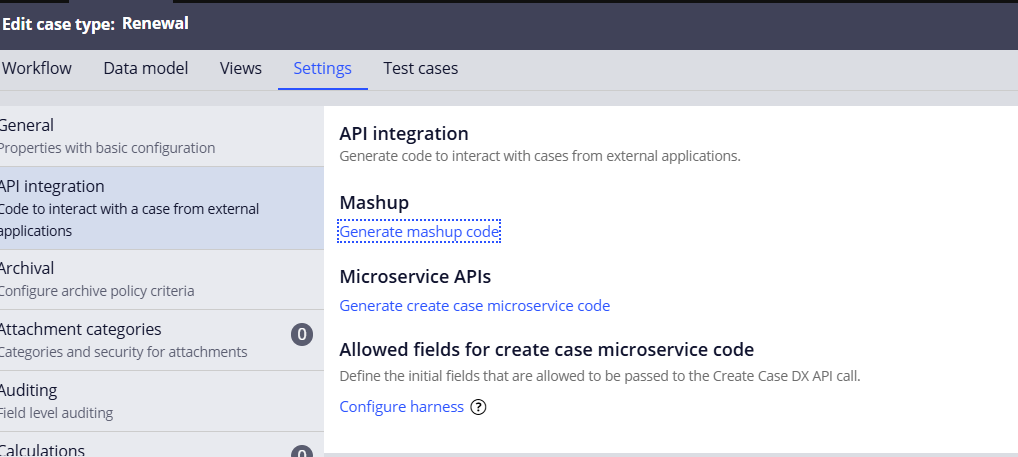Click the Calculations count badge
This screenshot has width=1018, height=457.
tap(302, 453)
